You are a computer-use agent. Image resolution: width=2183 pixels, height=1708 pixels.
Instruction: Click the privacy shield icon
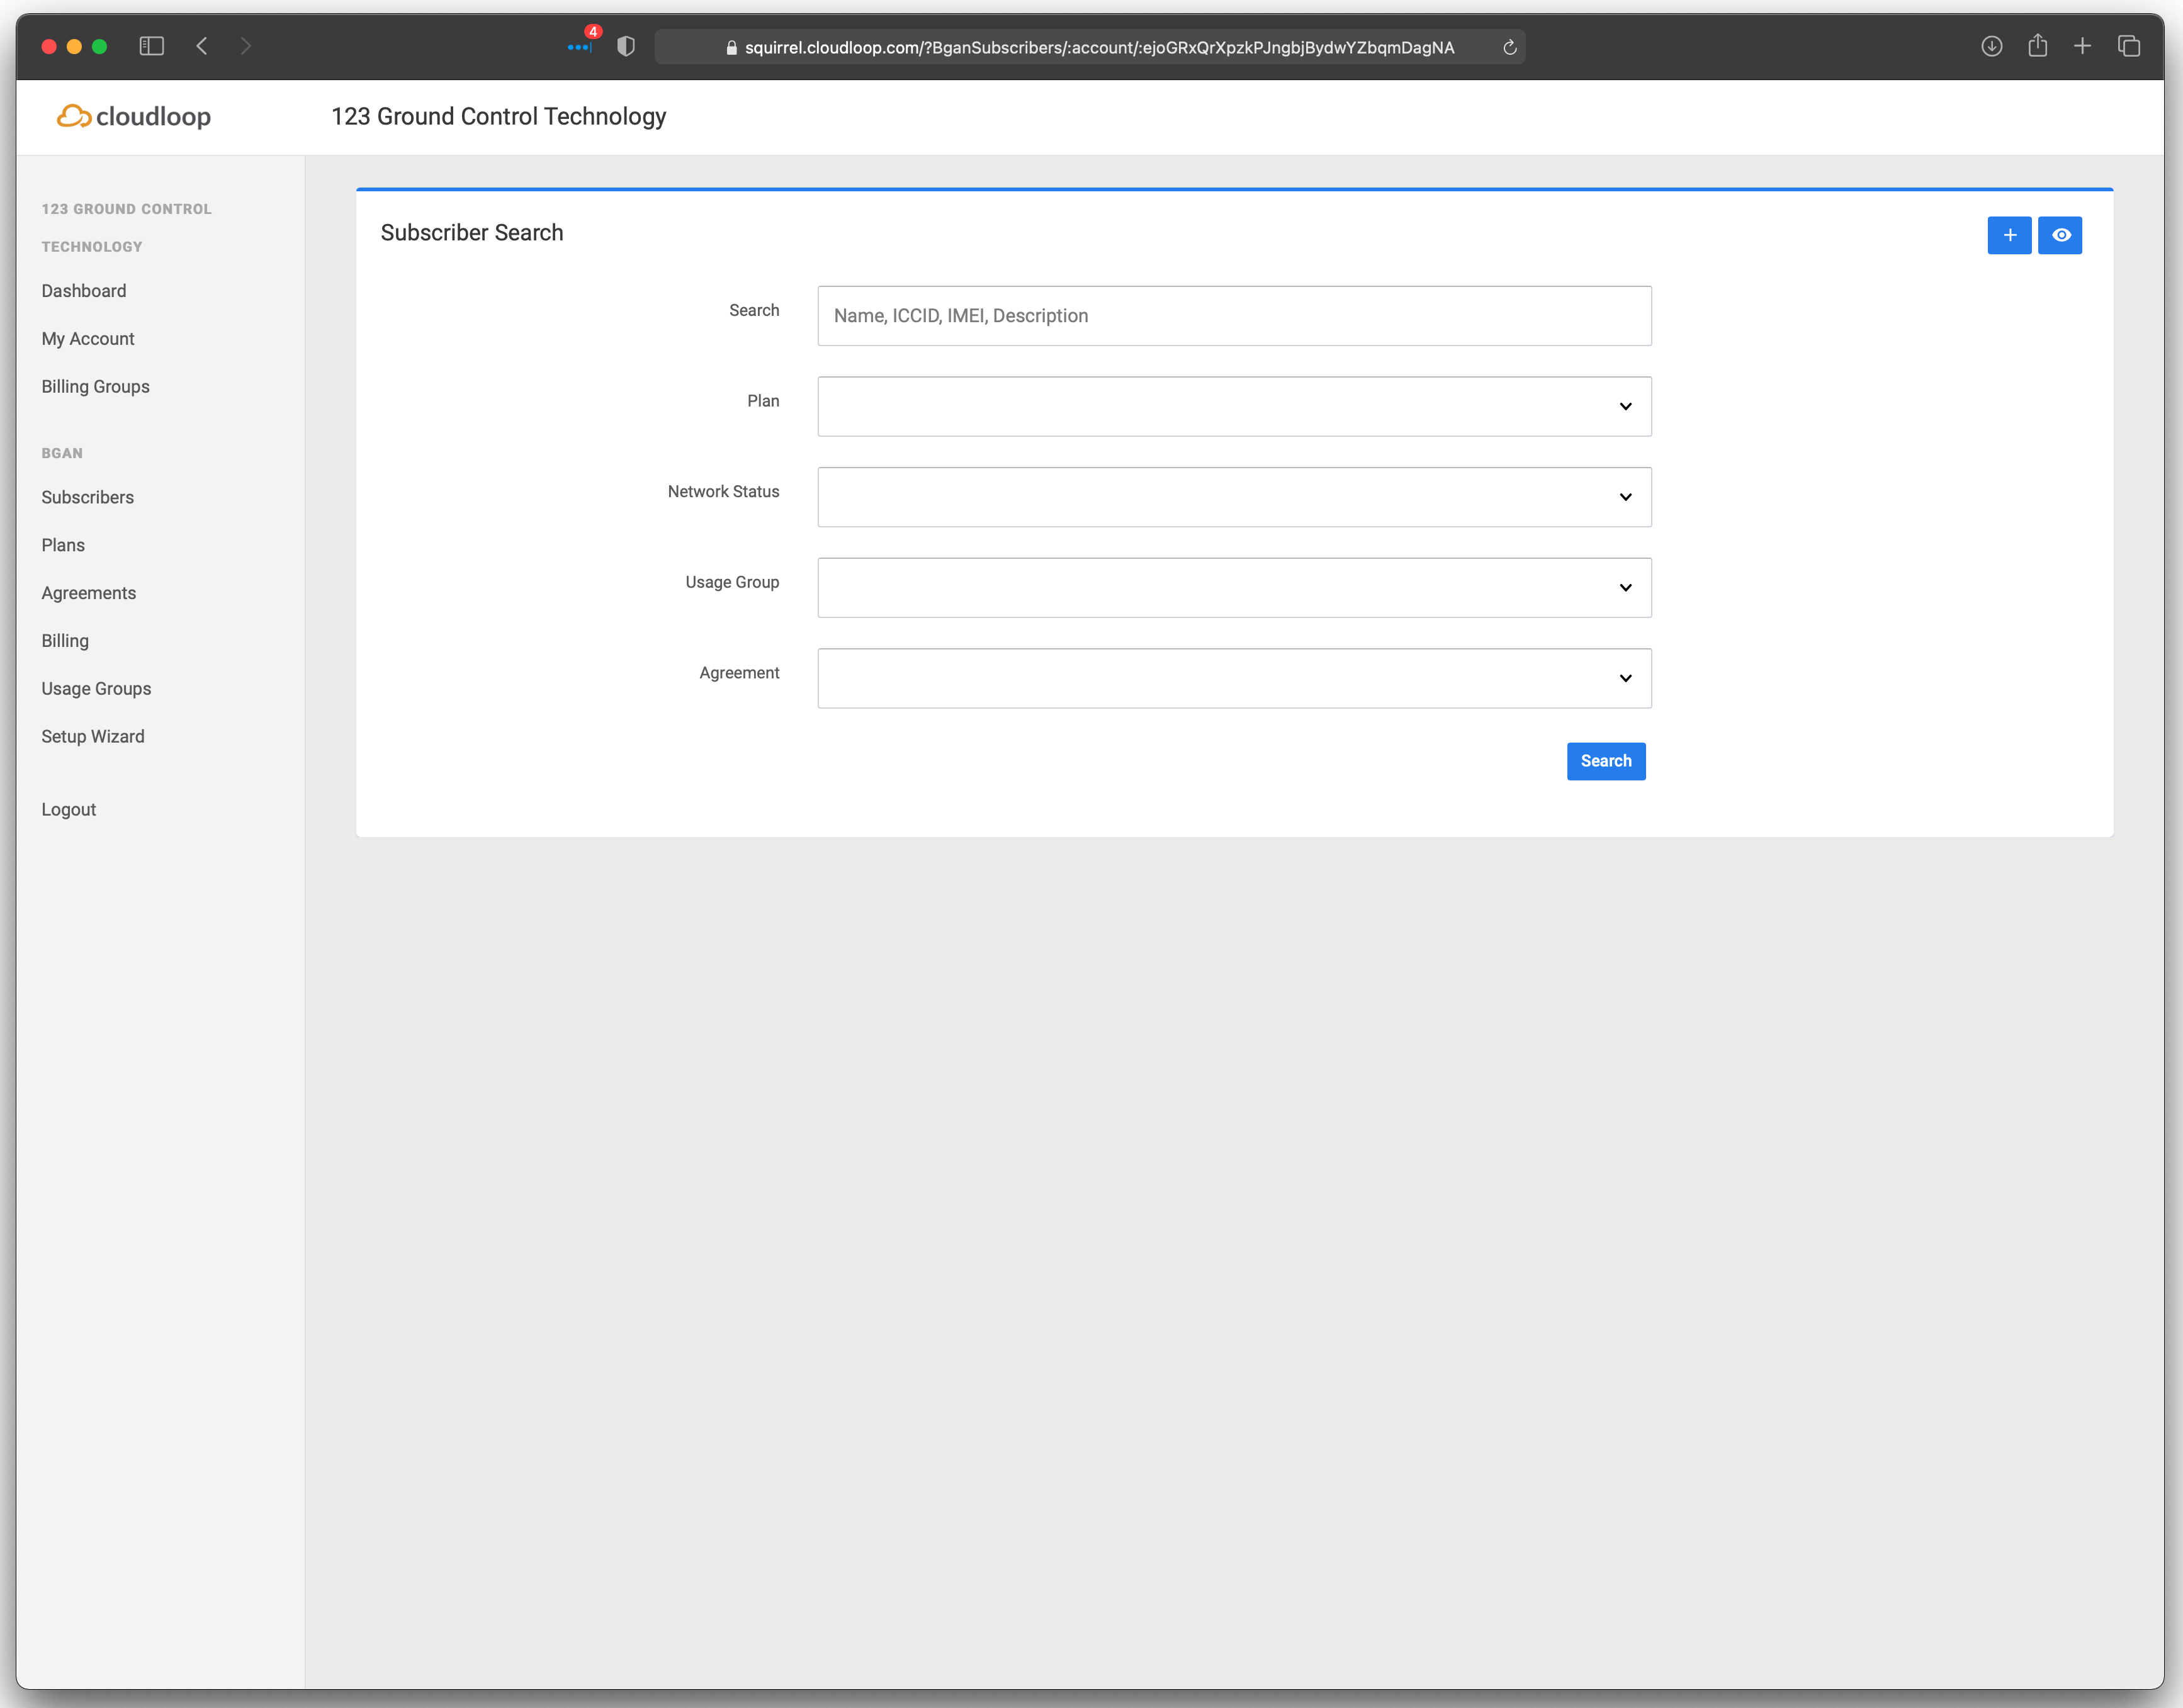pyautogui.click(x=626, y=46)
